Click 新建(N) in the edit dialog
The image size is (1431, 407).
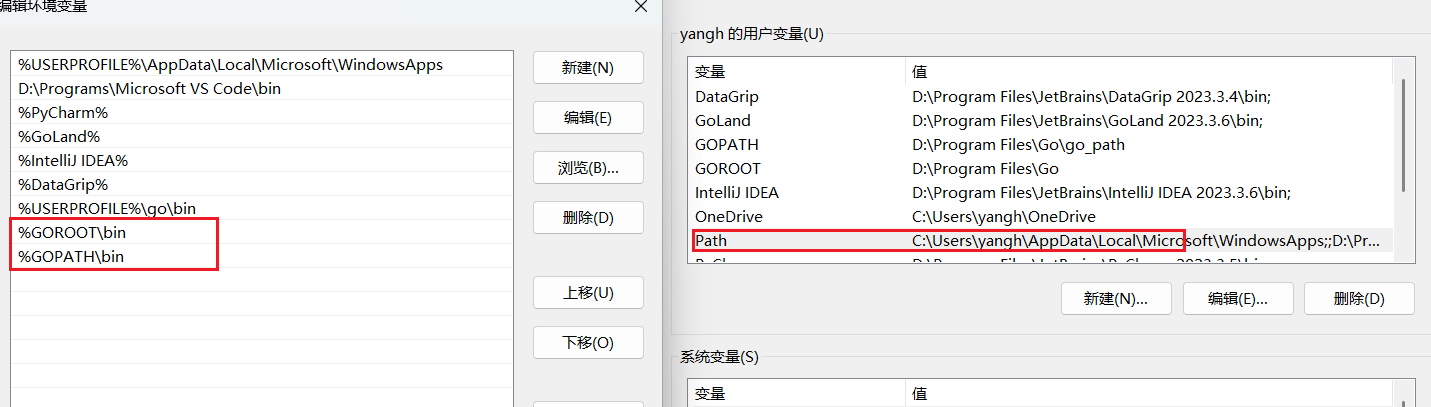point(588,68)
